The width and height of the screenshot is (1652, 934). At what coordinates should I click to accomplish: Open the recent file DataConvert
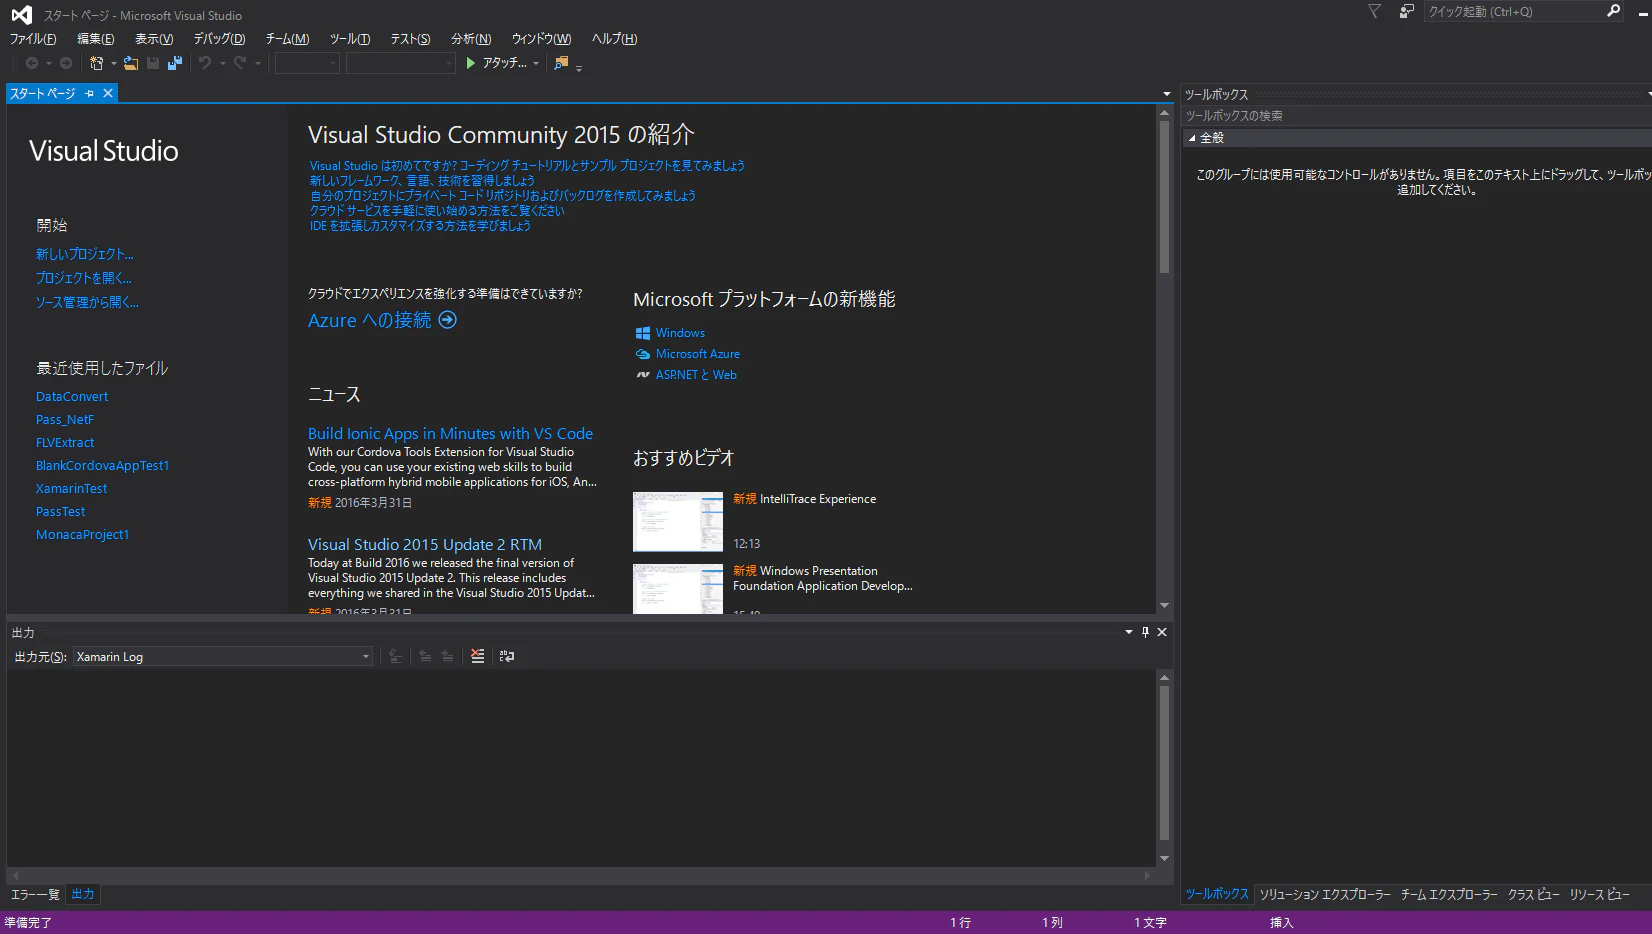72,397
